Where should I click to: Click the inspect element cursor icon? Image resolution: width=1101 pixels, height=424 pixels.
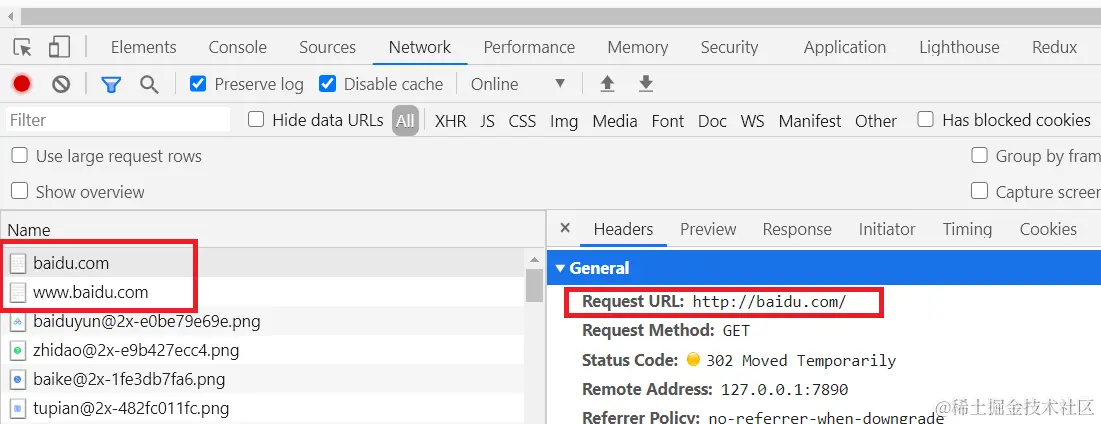pos(23,47)
